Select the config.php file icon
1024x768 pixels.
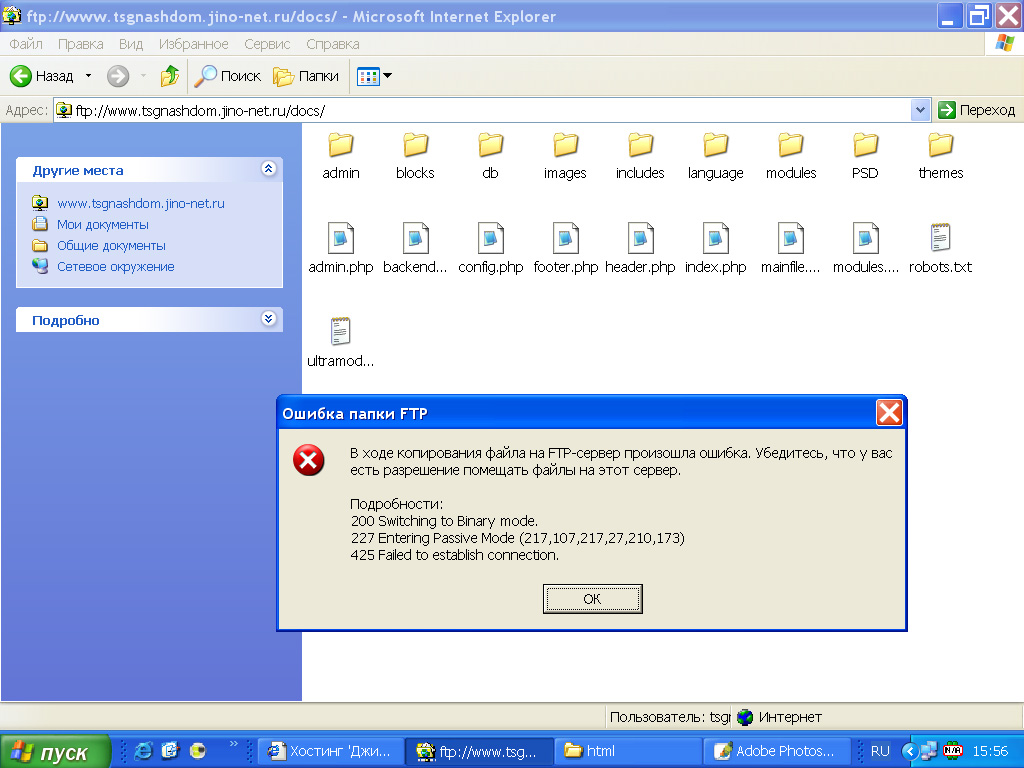tap(490, 238)
